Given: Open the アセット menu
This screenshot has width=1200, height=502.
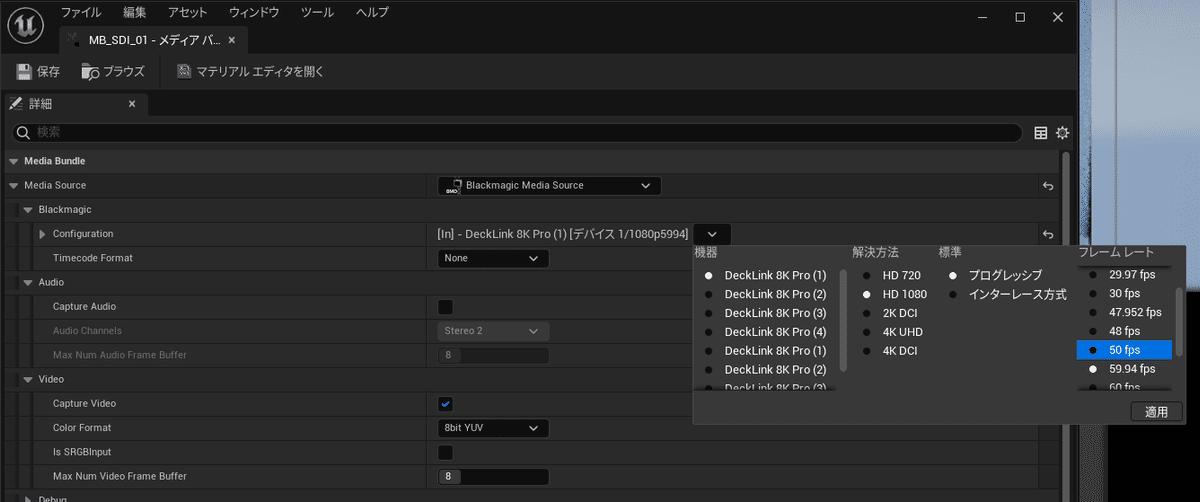Looking at the screenshot, I should click(188, 13).
